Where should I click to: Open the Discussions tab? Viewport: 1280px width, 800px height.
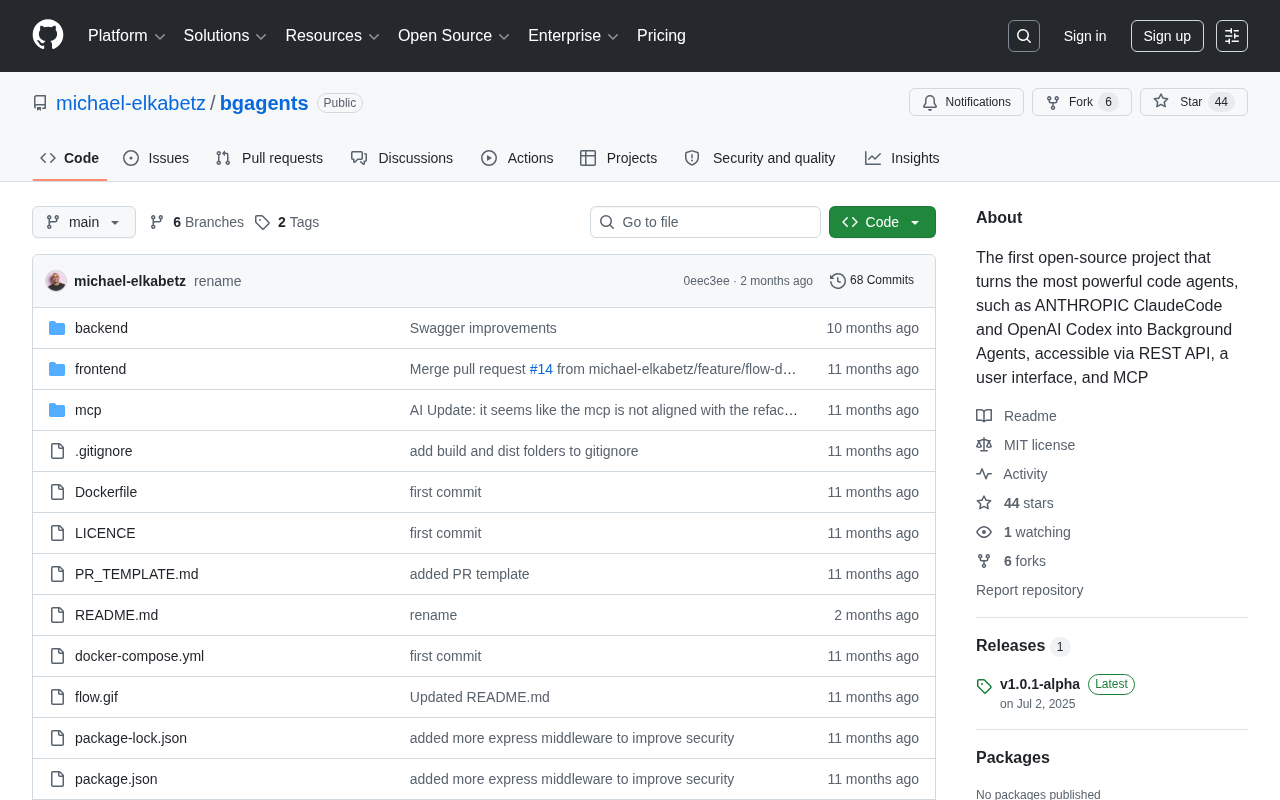click(x=402, y=158)
